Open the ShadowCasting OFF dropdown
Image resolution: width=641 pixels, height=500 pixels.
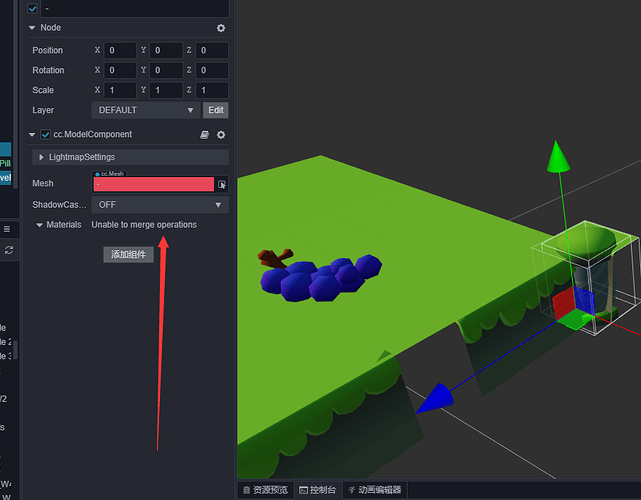click(x=160, y=205)
